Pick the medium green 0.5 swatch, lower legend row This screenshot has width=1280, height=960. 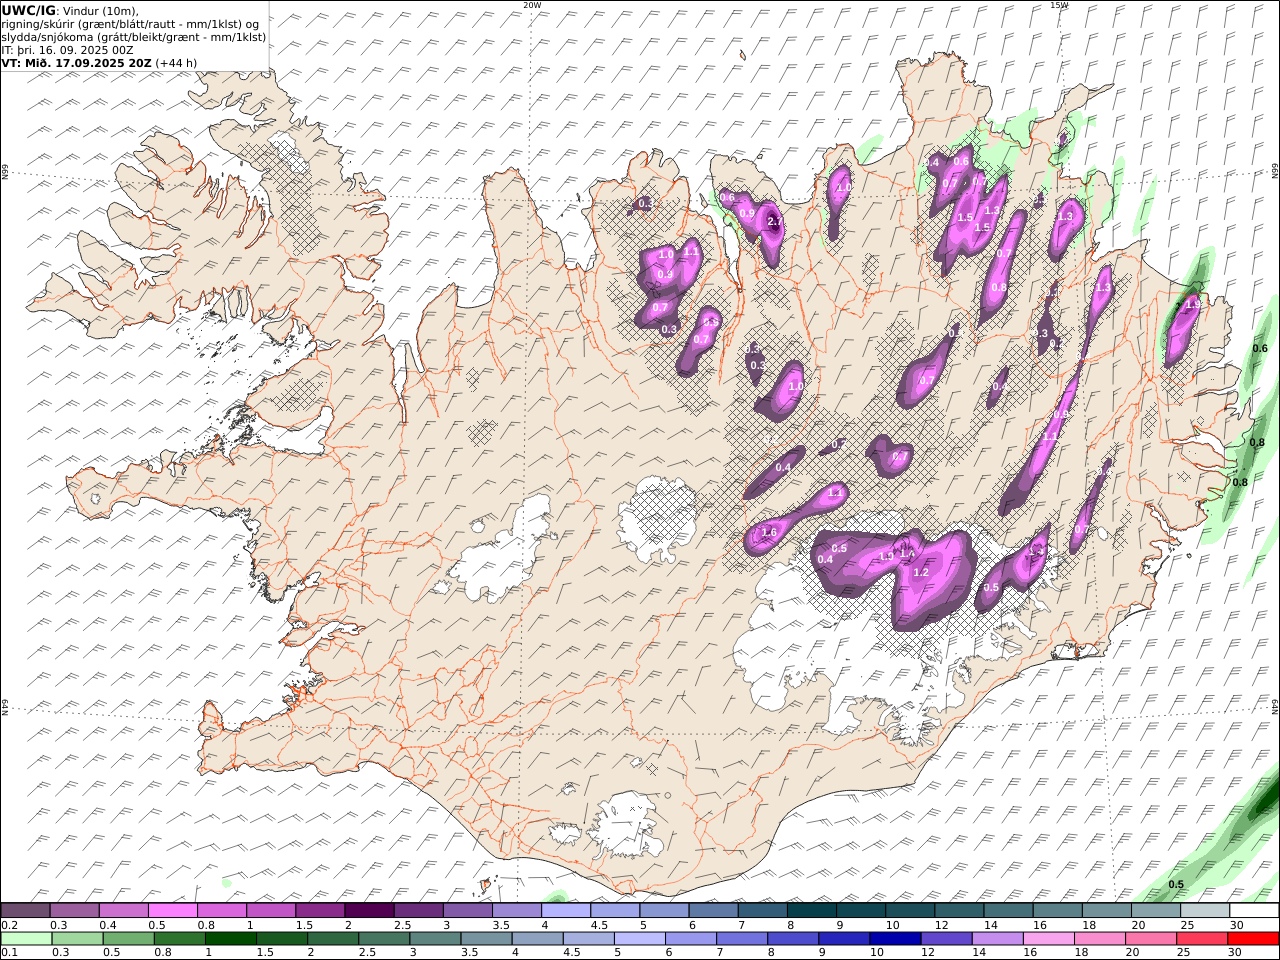(128, 938)
